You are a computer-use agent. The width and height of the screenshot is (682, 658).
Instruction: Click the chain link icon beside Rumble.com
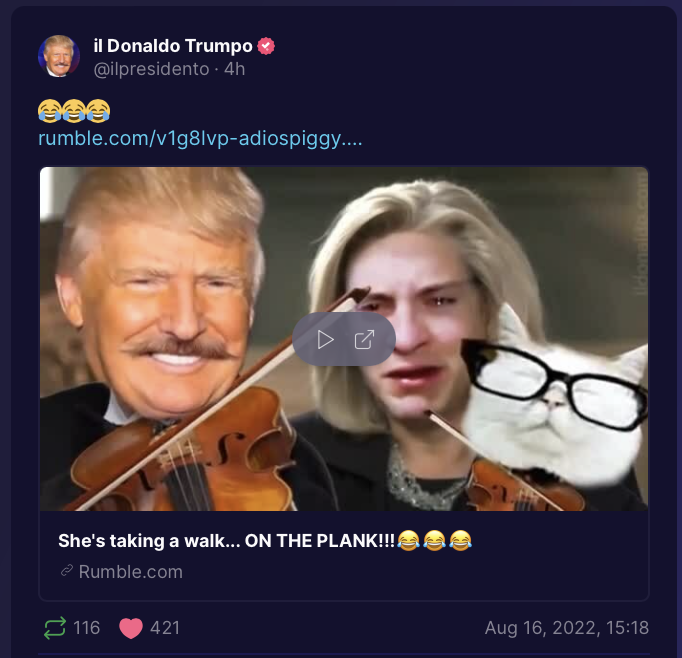pos(67,571)
